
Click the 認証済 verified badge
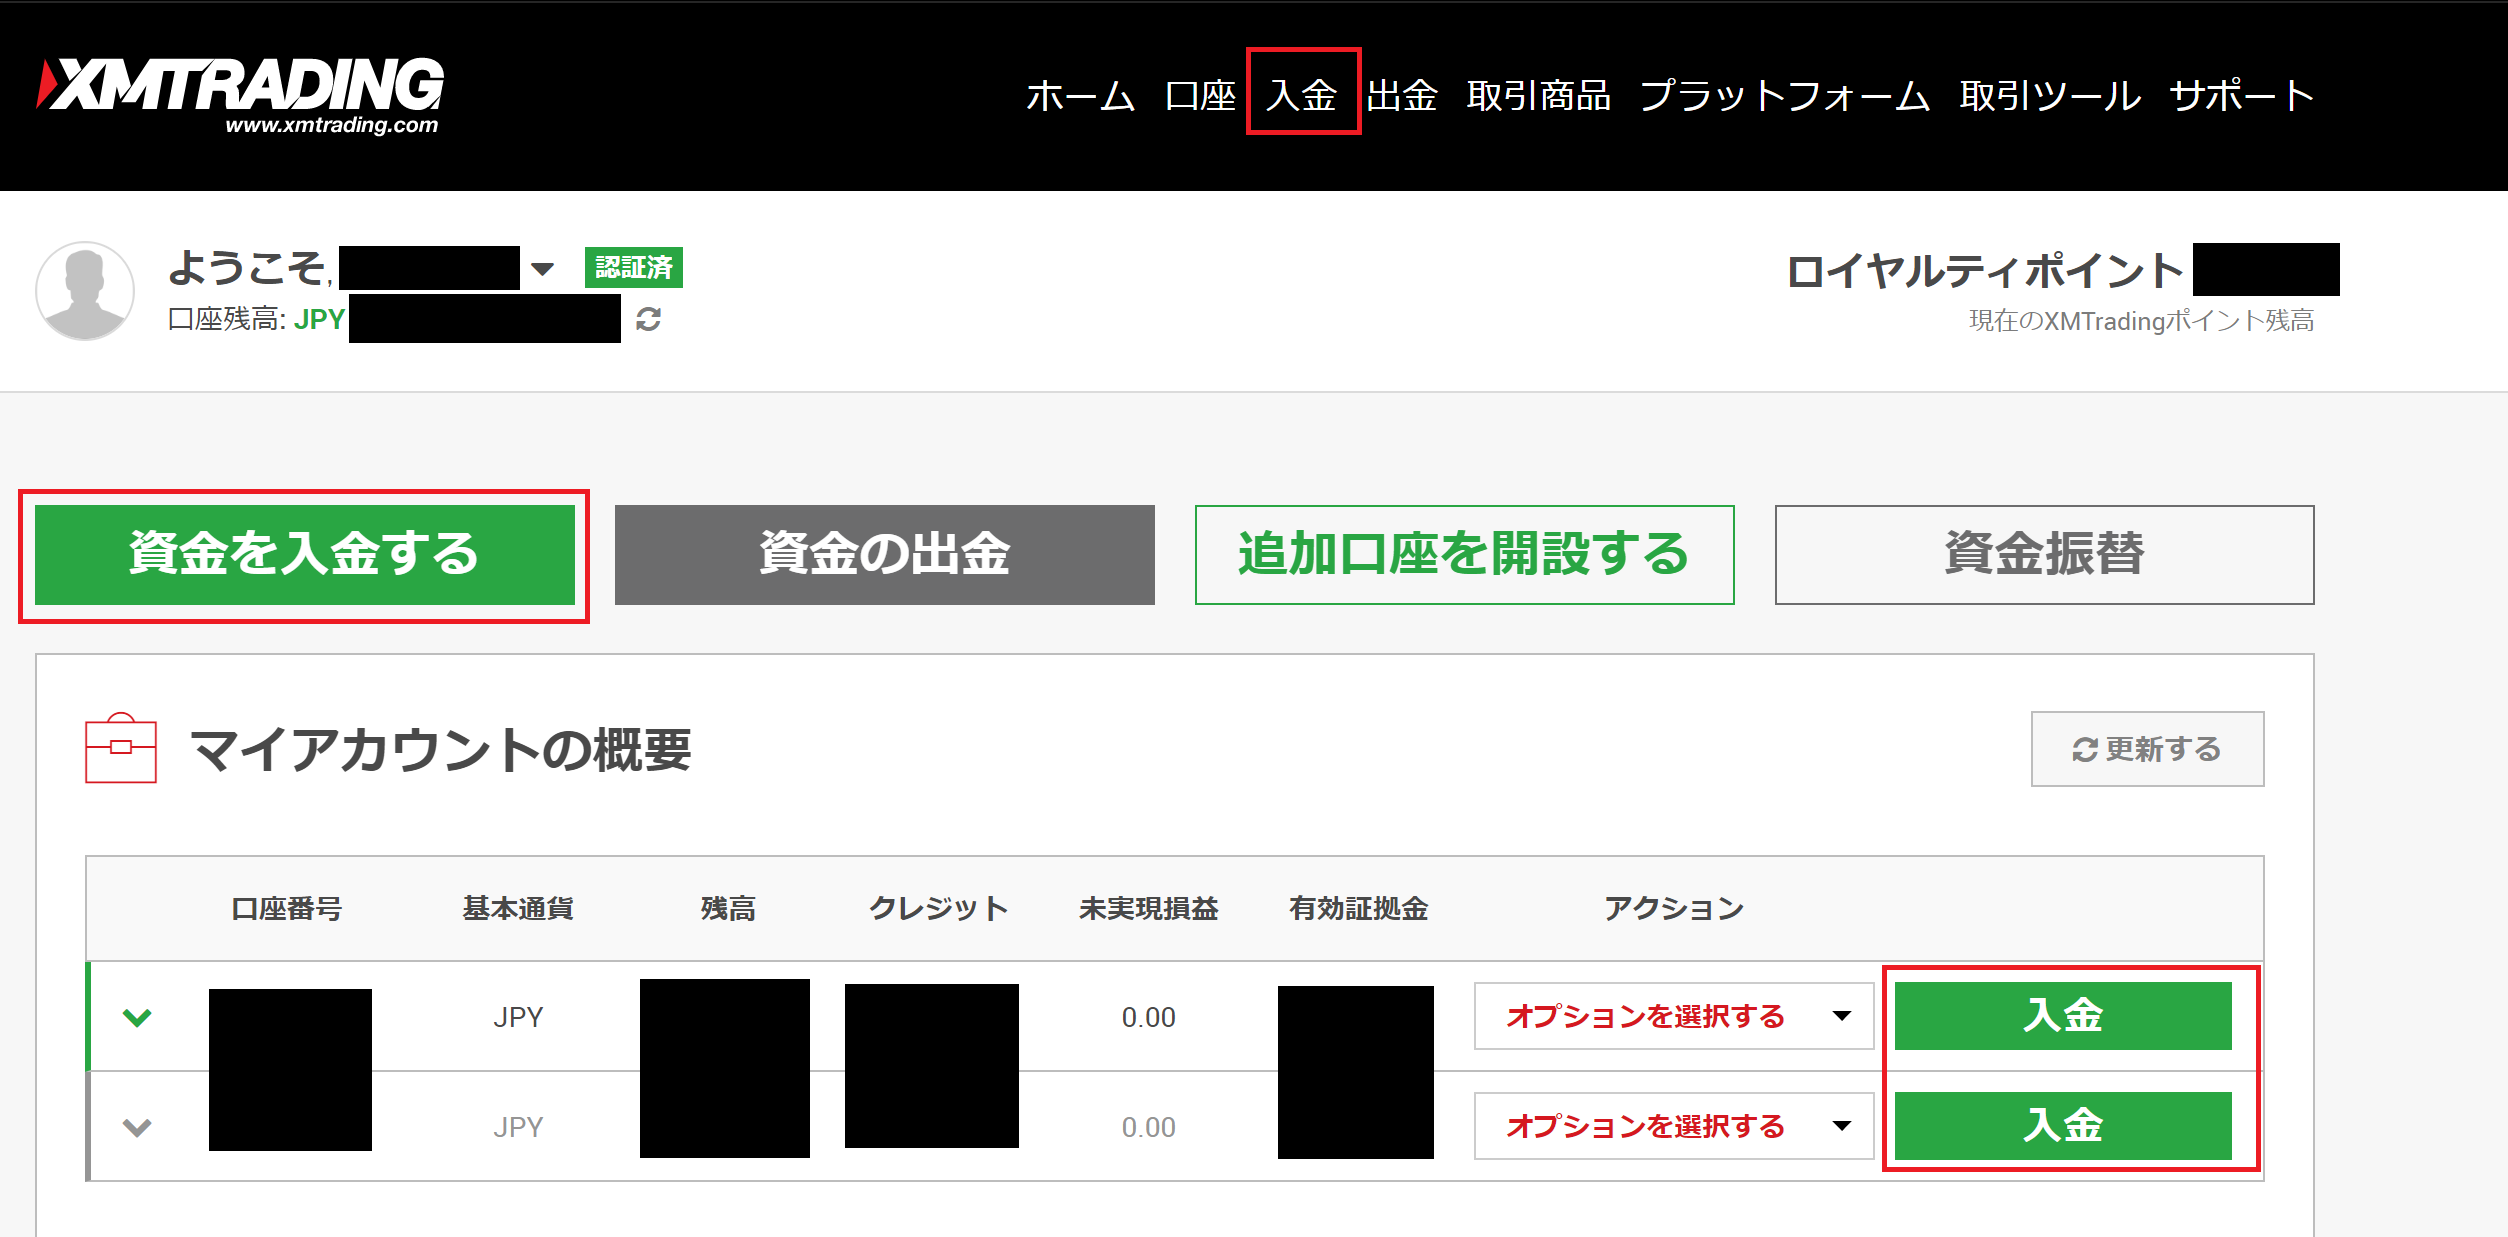[634, 267]
